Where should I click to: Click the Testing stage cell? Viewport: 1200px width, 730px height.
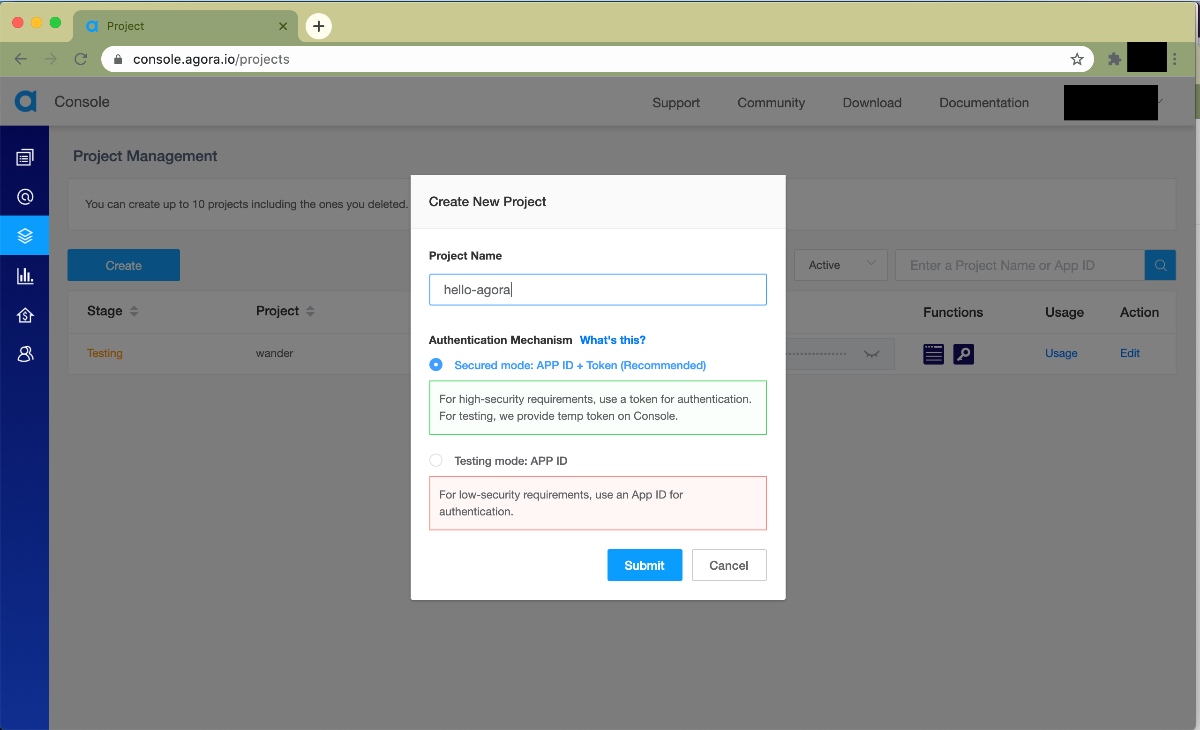pyautogui.click(x=105, y=353)
